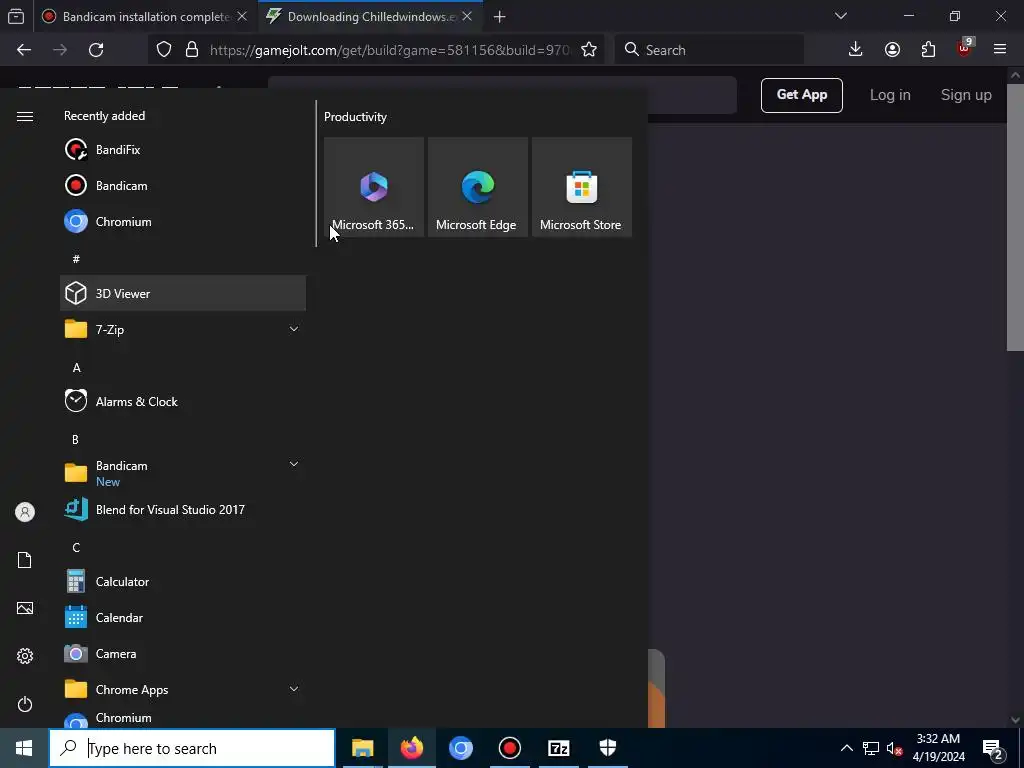Screen dimensions: 1024x768
Task: Expand the 7-Zip folder
Action: 183,329
